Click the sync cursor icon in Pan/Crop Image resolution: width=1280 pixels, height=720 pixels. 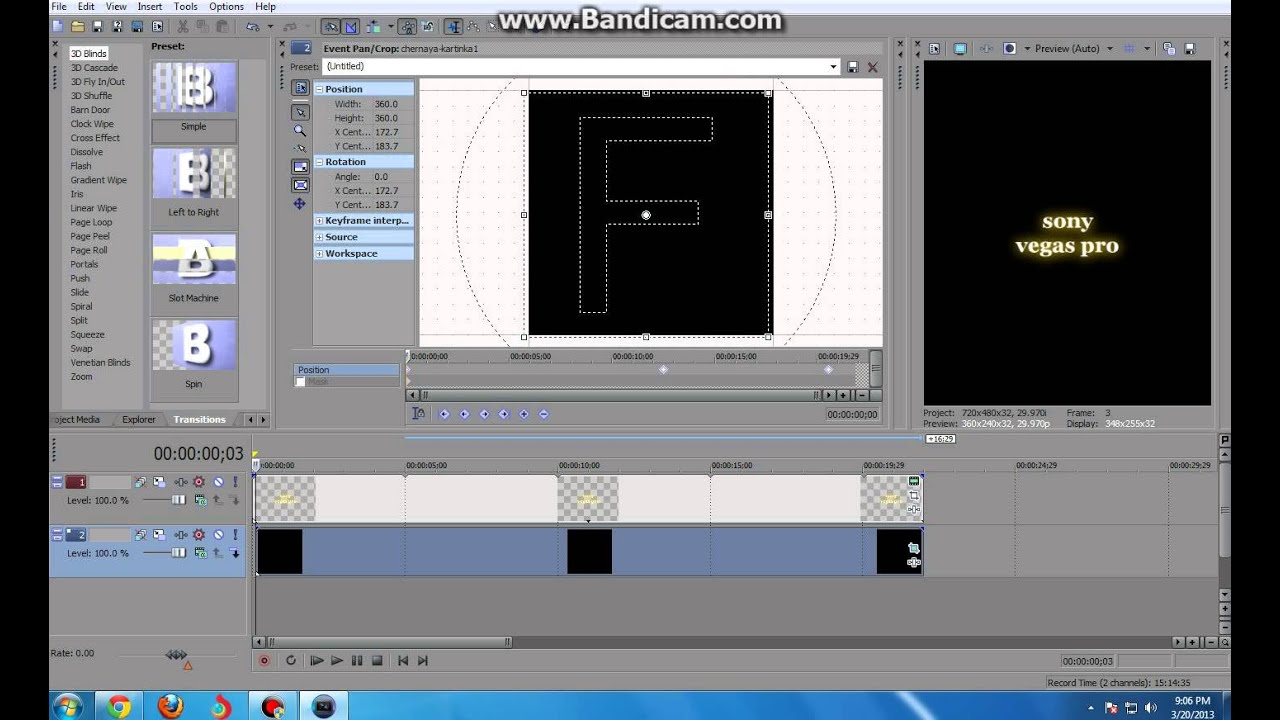click(418, 414)
